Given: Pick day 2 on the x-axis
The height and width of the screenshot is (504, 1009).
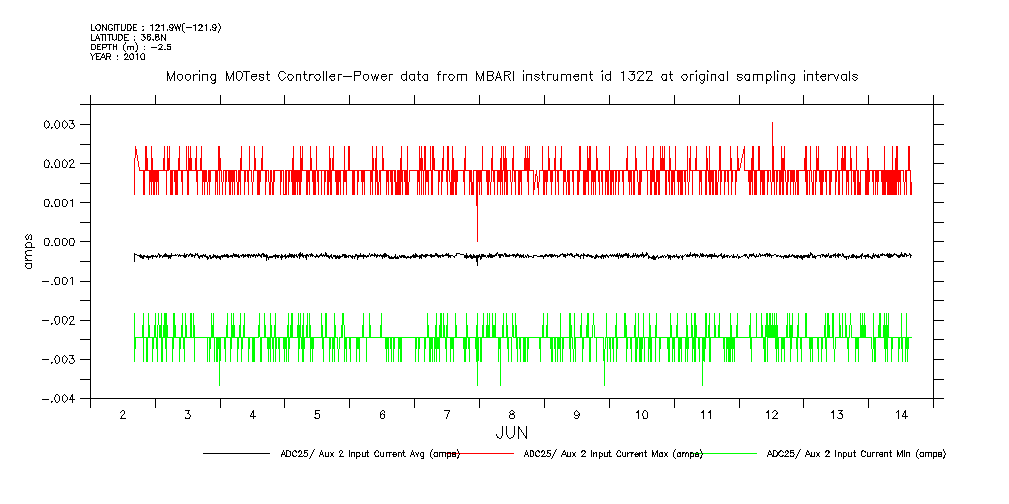Looking at the screenshot, I should coord(122,415).
